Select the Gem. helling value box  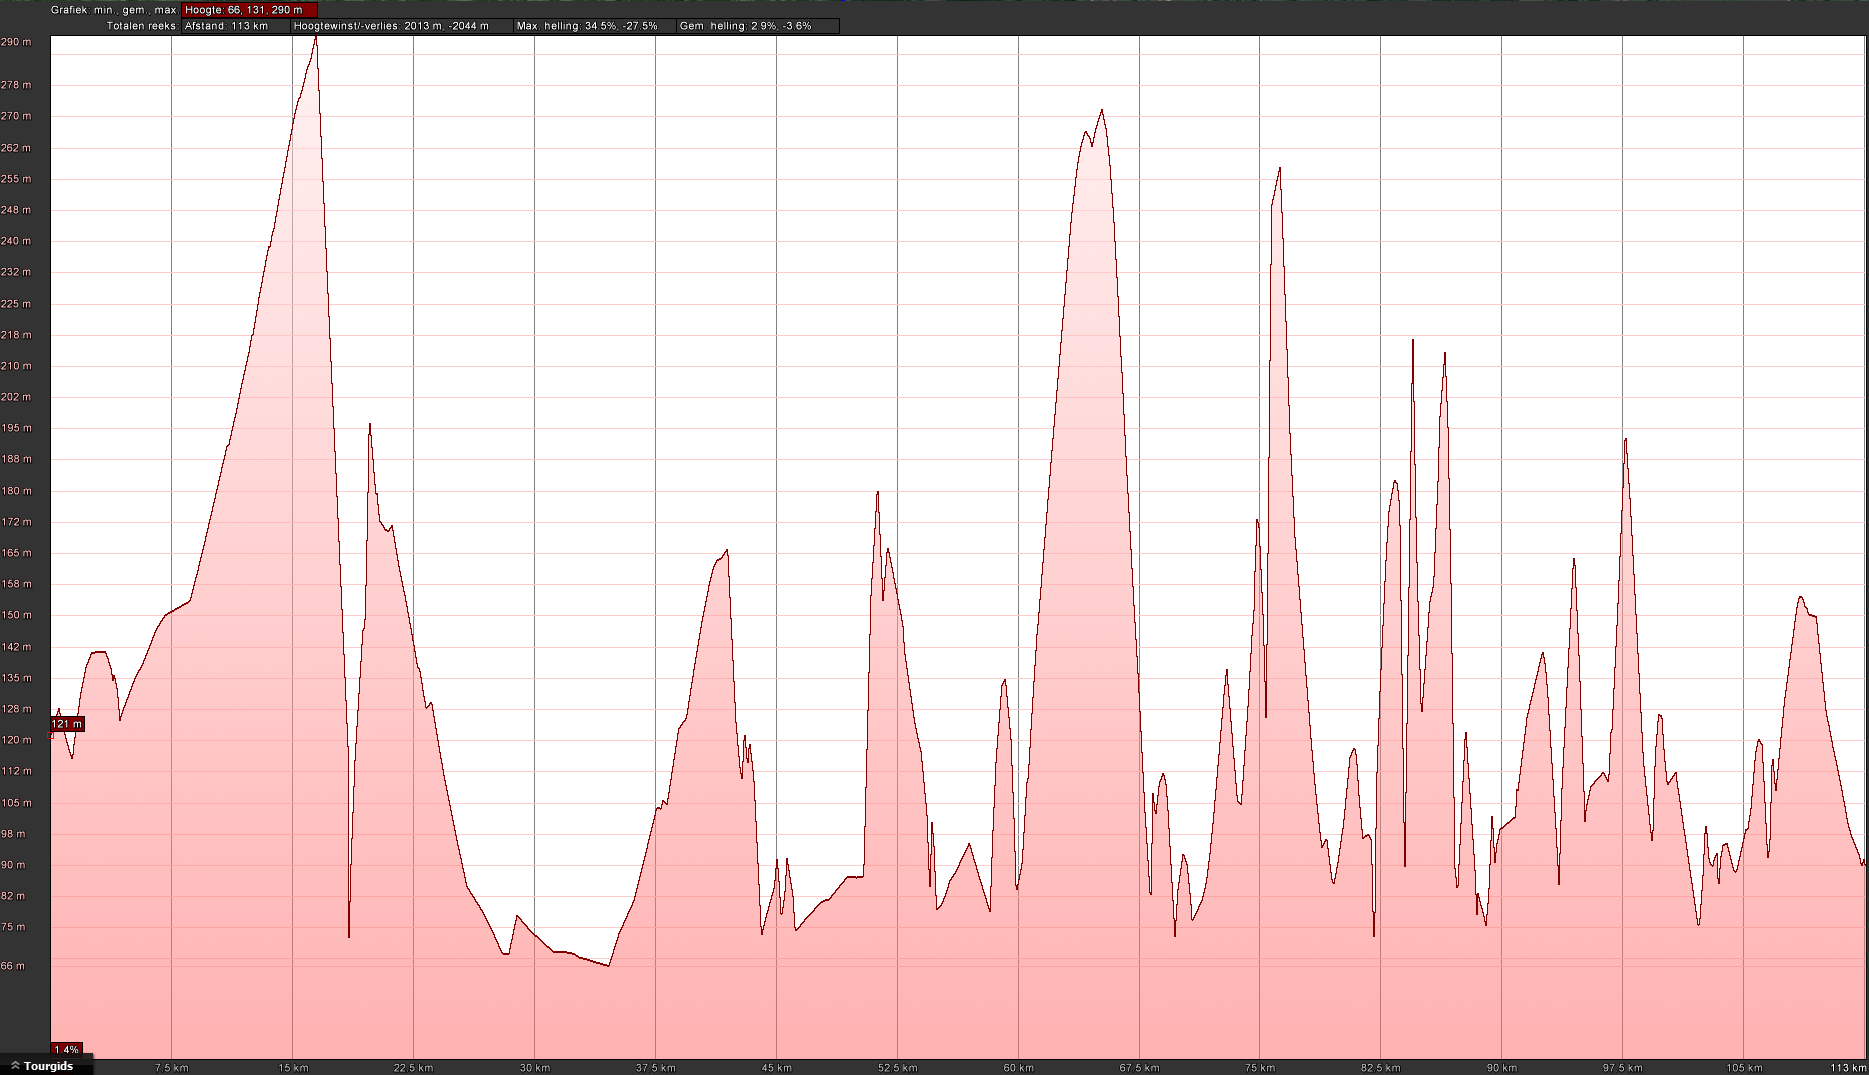[x=757, y=26]
